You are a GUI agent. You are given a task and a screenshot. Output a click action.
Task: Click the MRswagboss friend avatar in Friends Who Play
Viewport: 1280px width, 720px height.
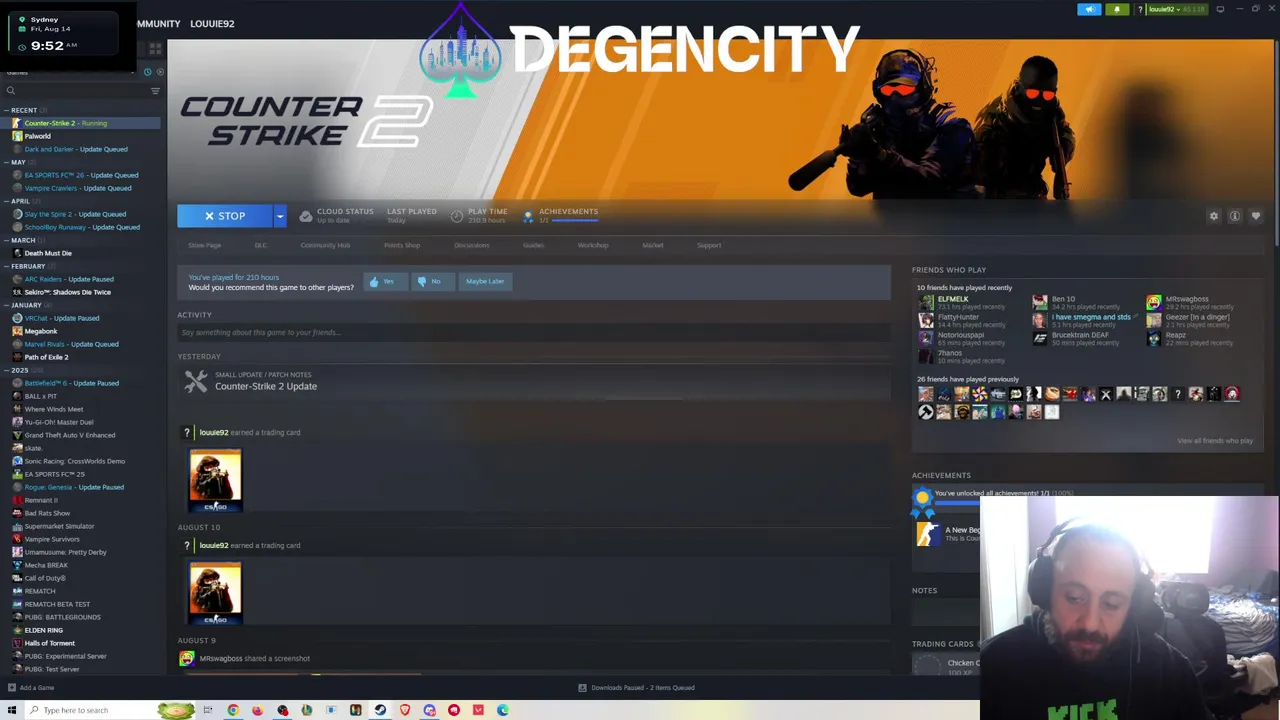tap(1154, 303)
